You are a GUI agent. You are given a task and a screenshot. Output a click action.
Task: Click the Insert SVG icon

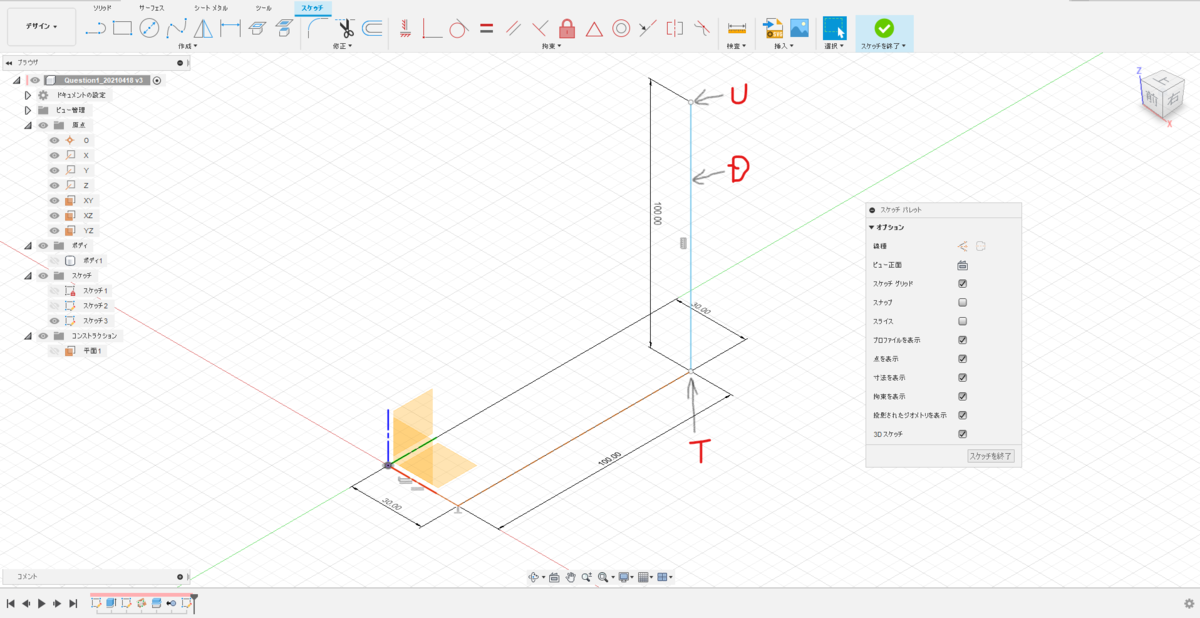(772, 28)
